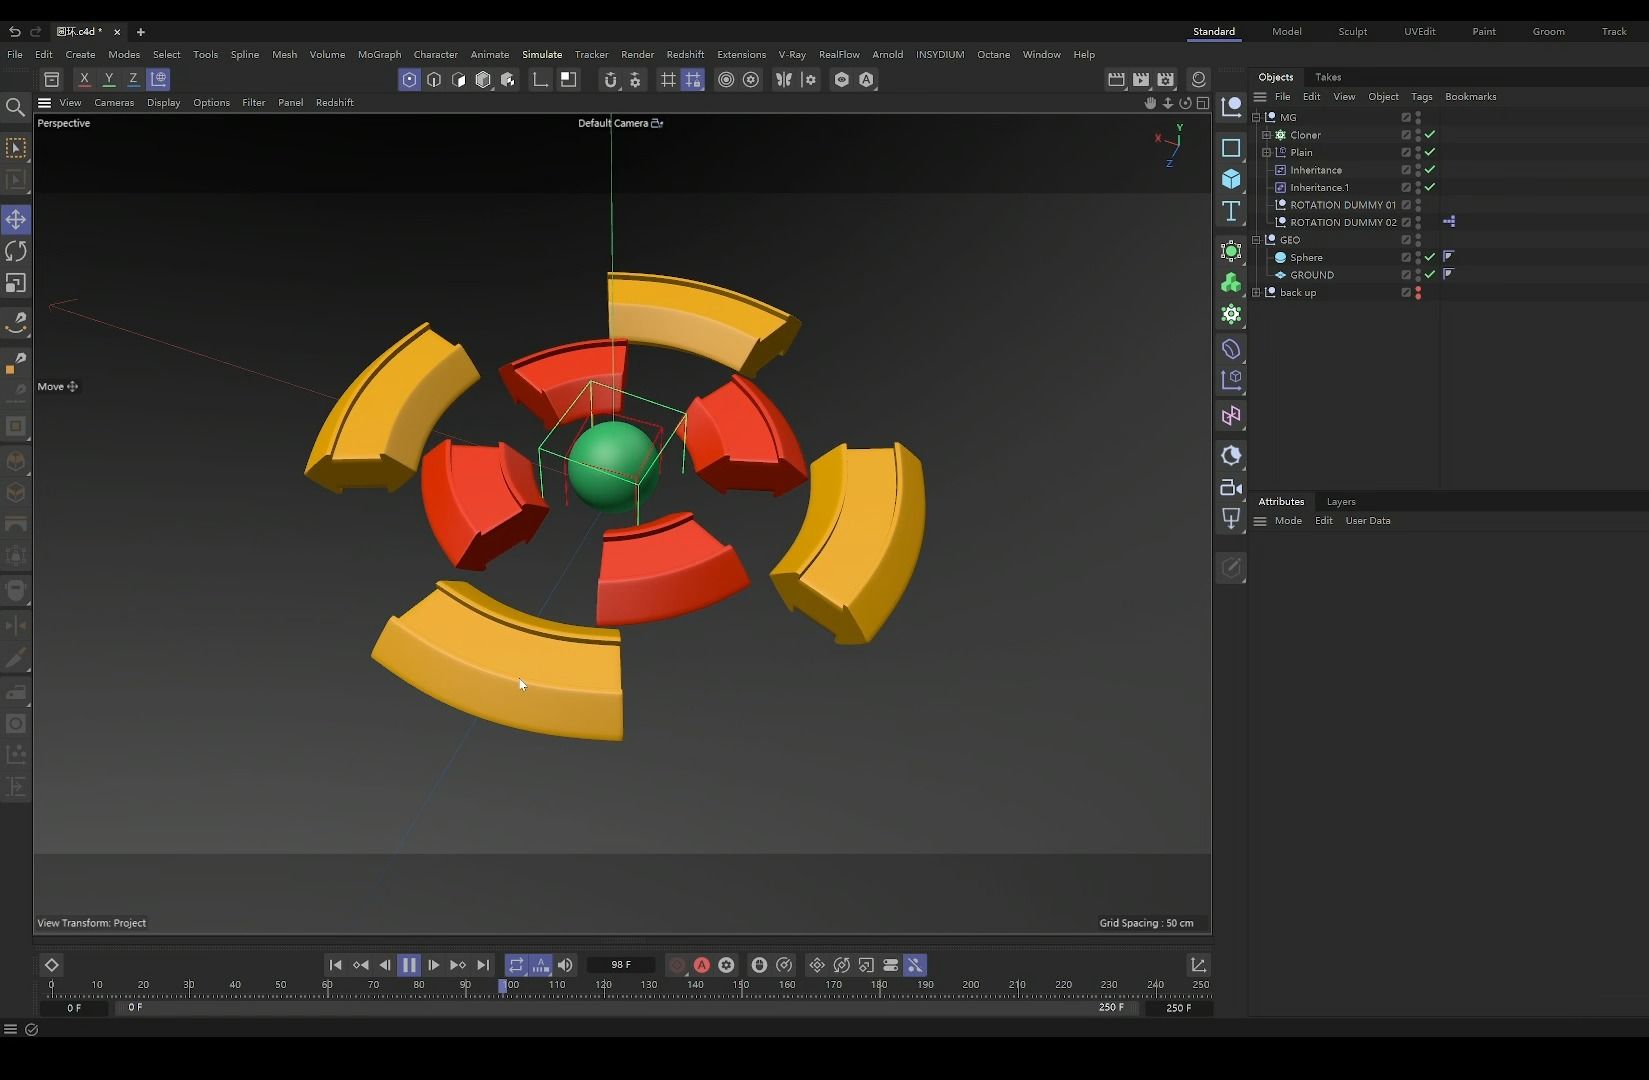Select the Scale tool in the left toolbar
Screen dimensions: 1649x1080
click(16, 283)
